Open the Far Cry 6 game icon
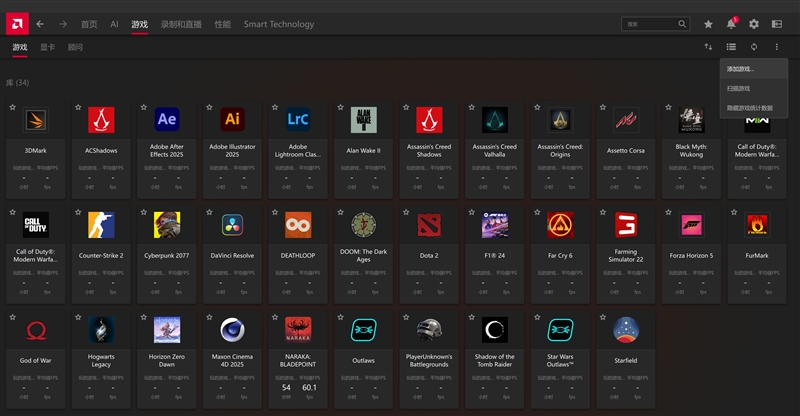800x416 pixels. pos(560,225)
